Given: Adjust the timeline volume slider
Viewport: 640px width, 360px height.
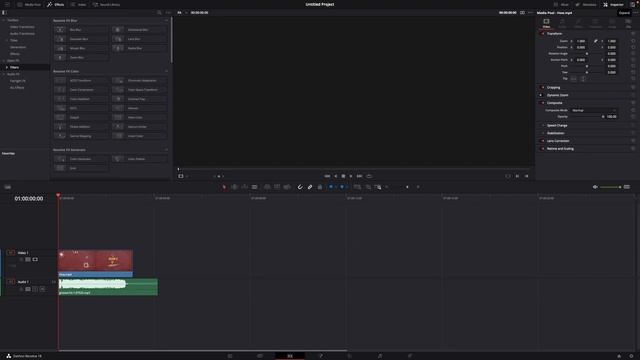Looking at the screenshot, I should pos(610,187).
